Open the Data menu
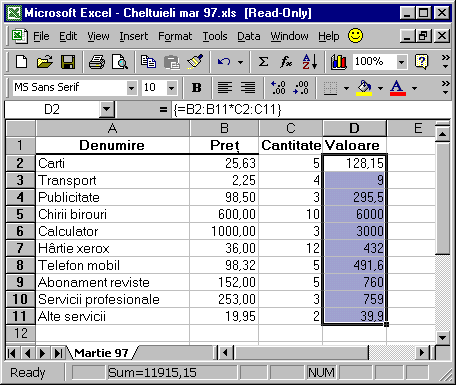 coord(249,36)
